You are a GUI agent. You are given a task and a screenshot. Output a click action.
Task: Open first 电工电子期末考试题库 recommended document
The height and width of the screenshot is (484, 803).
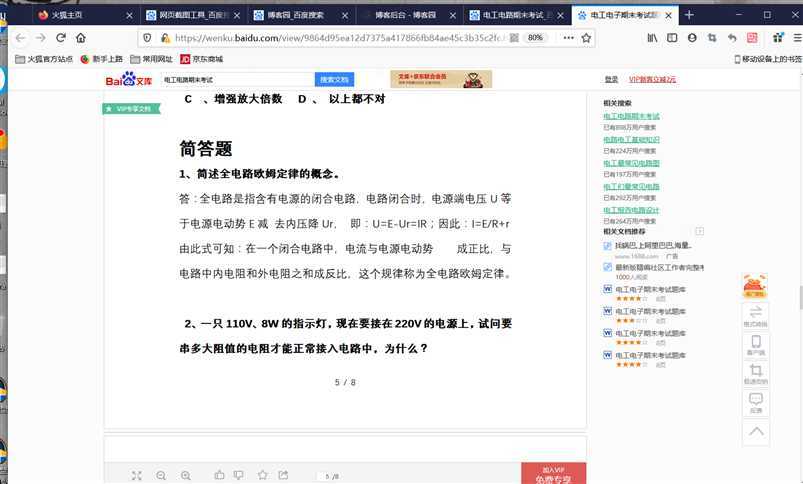650,289
